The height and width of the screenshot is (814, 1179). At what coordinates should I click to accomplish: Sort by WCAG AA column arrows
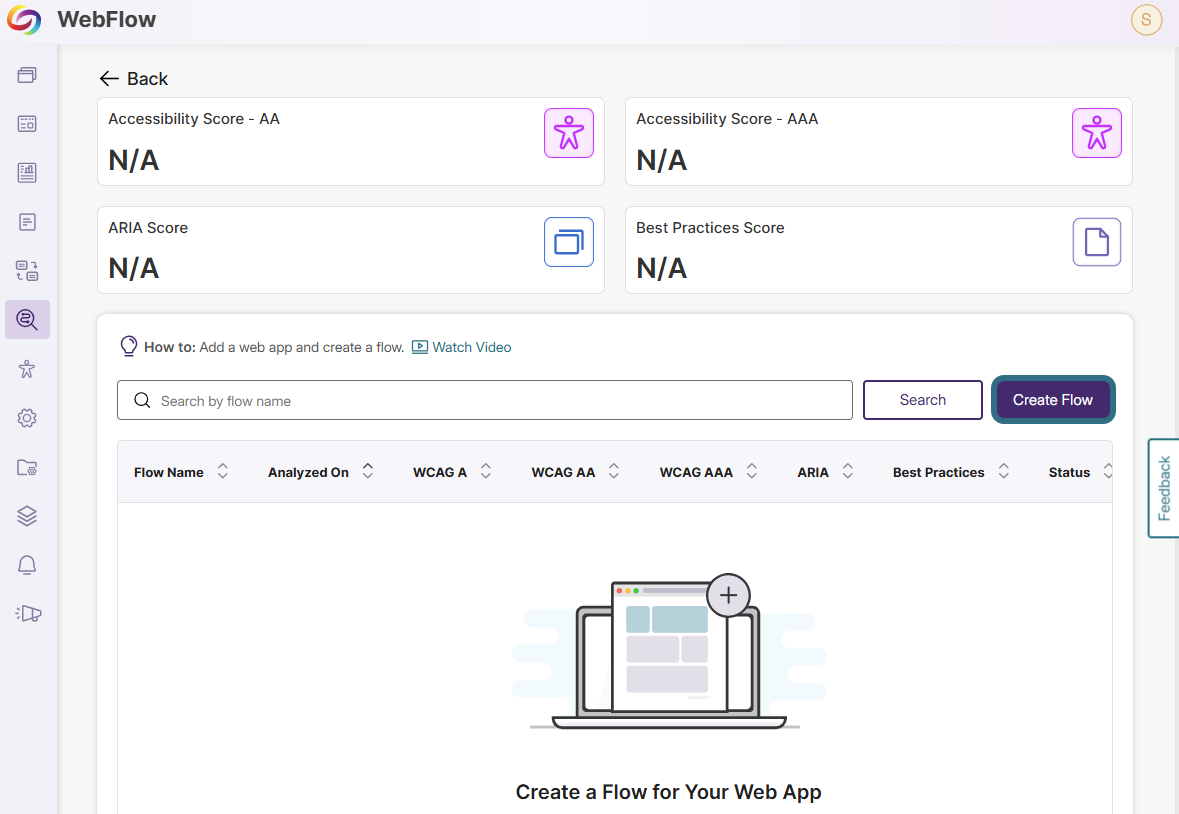(x=614, y=471)
